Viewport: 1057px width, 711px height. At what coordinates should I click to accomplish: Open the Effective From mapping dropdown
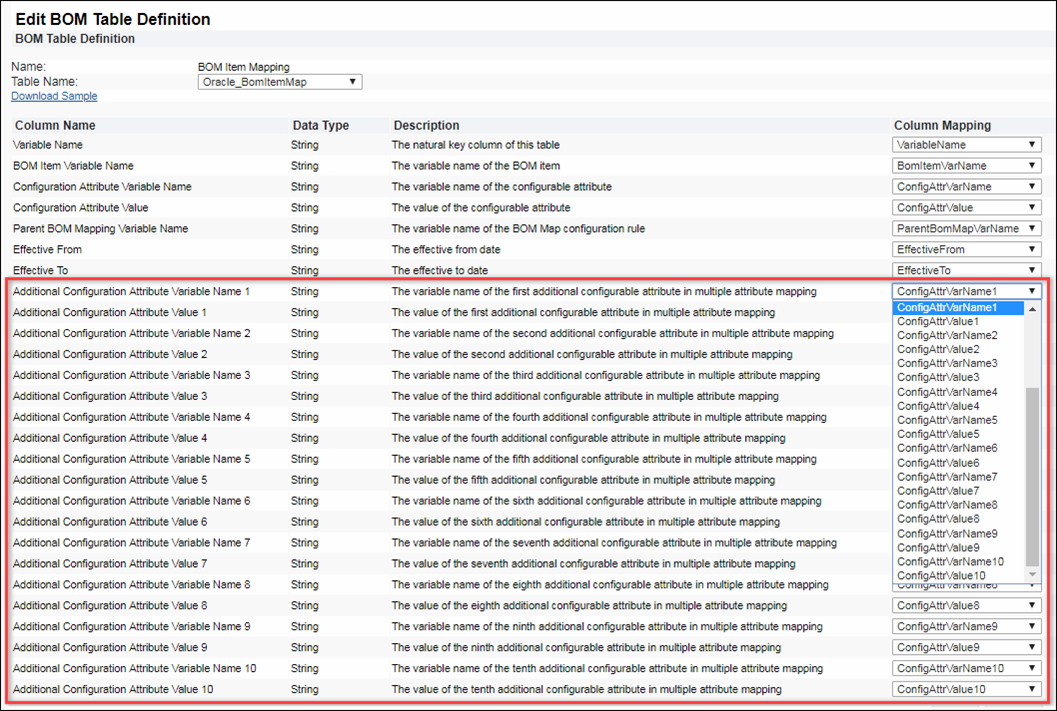click(x=965, y=249)
